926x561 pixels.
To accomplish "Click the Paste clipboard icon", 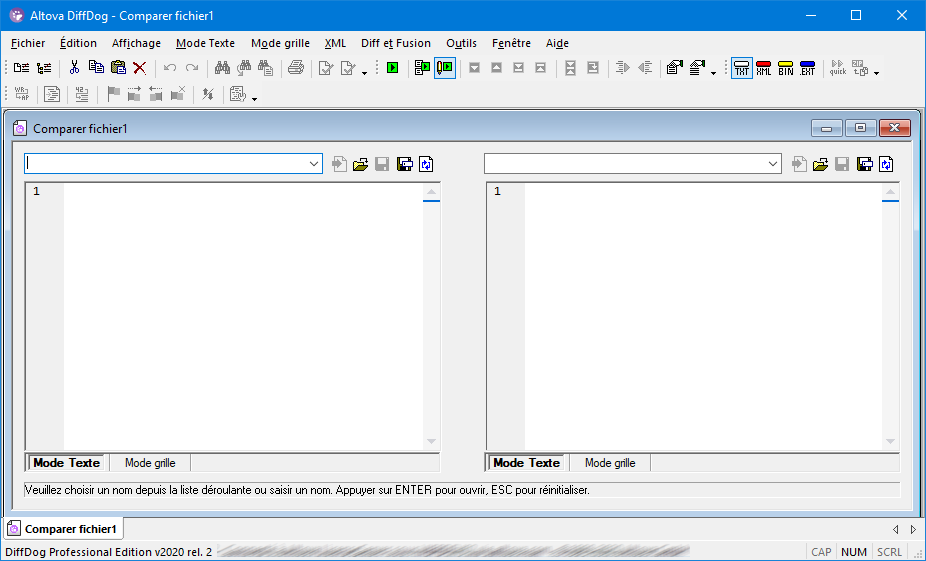I will point(118,68).
